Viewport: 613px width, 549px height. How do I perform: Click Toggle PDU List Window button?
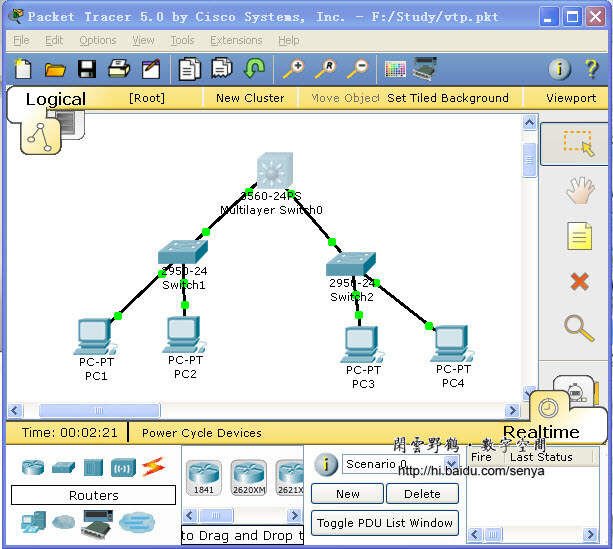pyautogui.click(x=385, y=523)
